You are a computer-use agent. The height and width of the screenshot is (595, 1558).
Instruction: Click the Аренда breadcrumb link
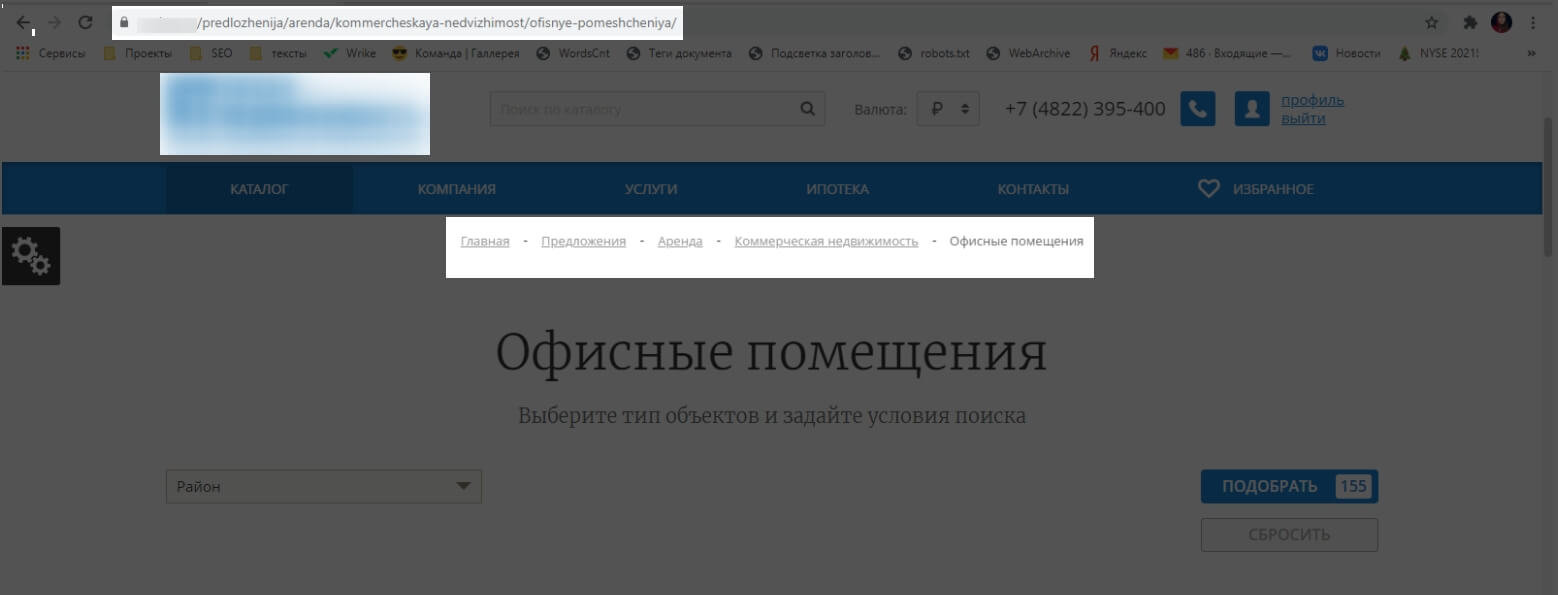pyautogui.click(x=680, y=241)
